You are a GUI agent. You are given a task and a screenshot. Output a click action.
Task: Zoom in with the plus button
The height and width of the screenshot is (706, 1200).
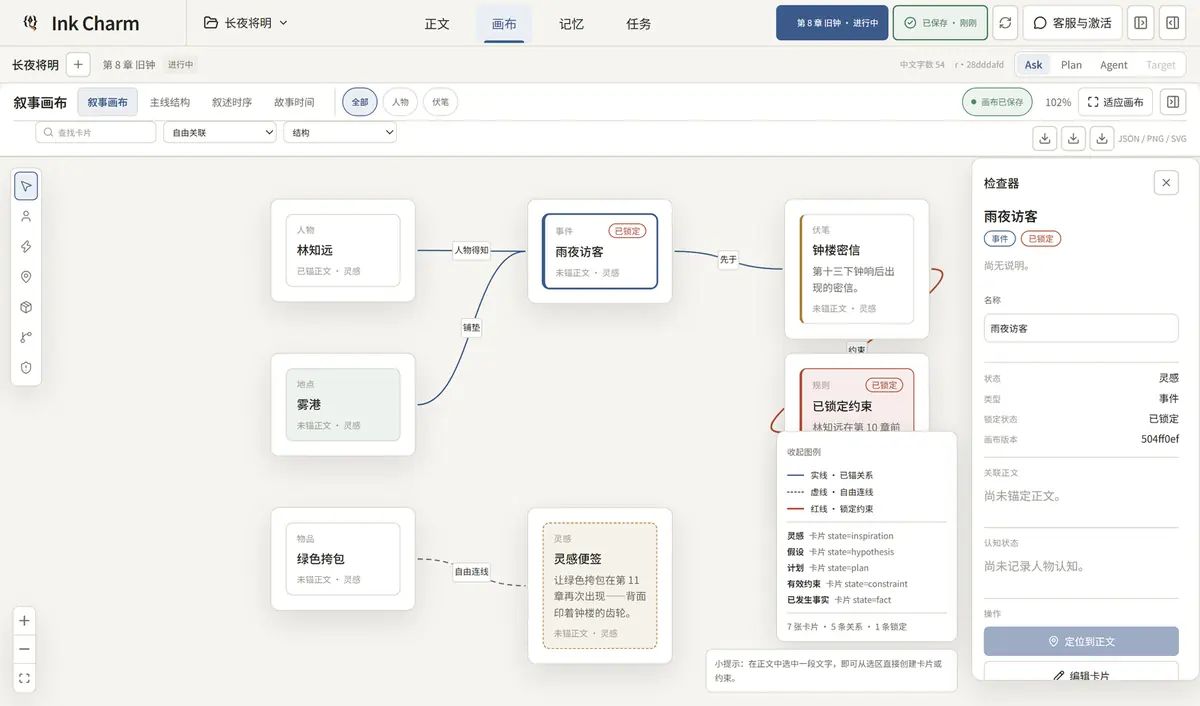click(25, 620)
